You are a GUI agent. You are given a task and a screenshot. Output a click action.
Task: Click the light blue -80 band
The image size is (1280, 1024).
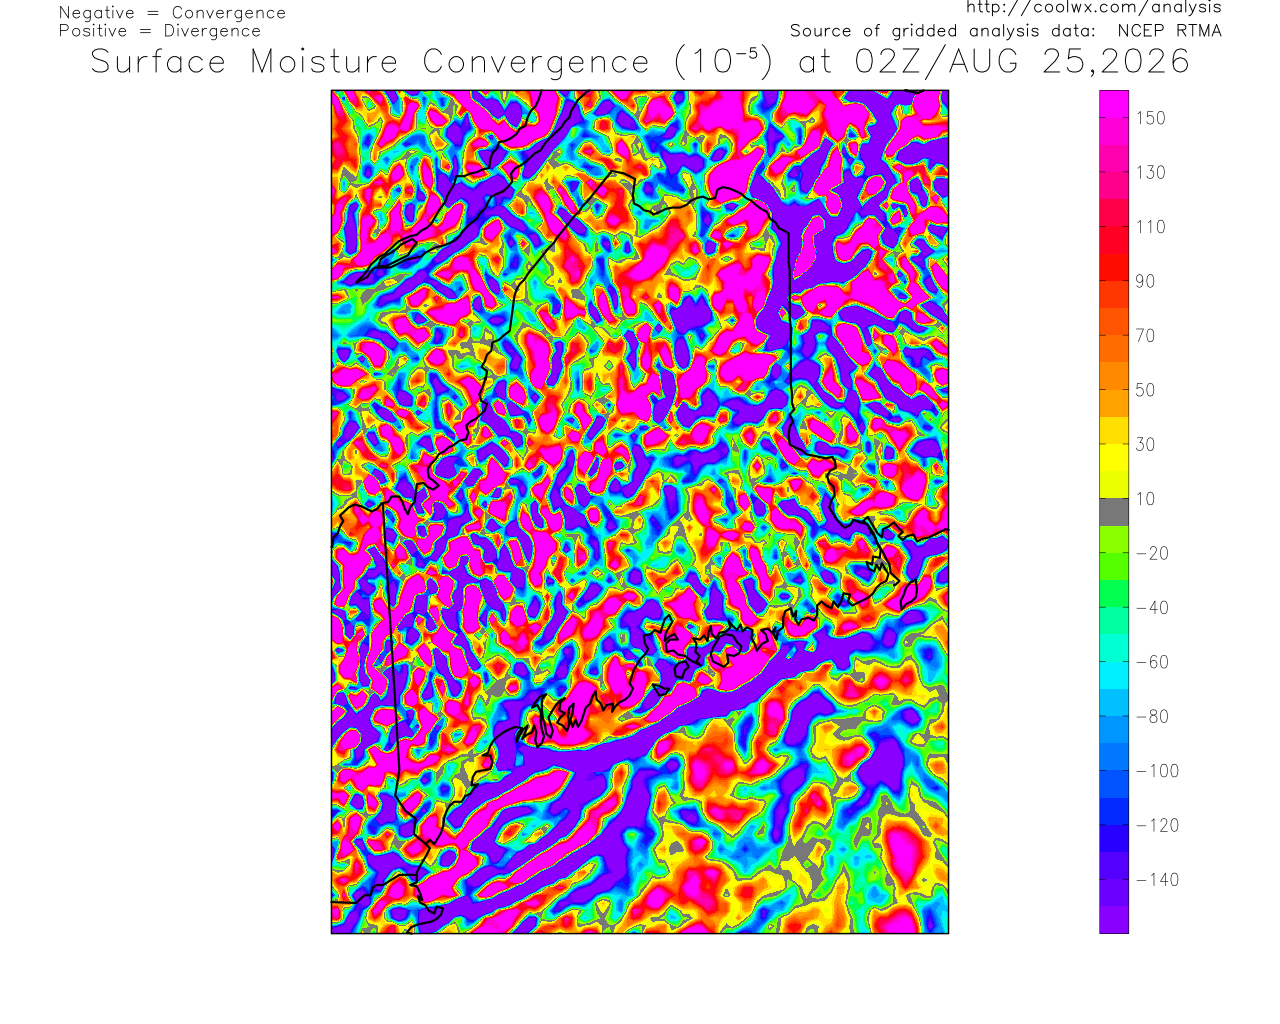pyautogui.click(x=1114, y=716)
